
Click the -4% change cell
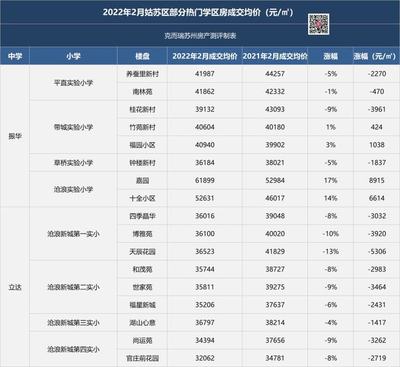point(331,323)
